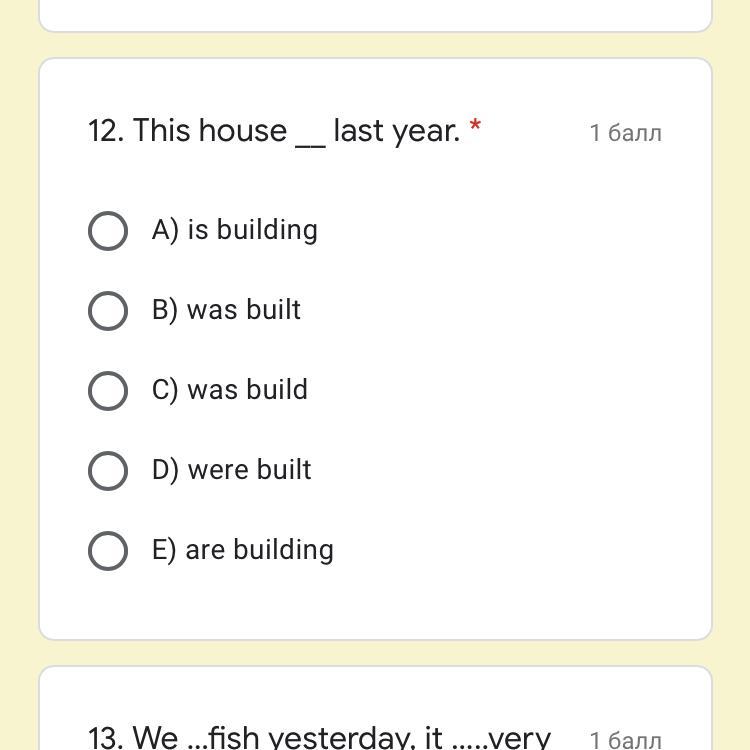Click the red required asterisk
Image resolution: width=750 pixels, height=750 pixels.
click(475, 127)
